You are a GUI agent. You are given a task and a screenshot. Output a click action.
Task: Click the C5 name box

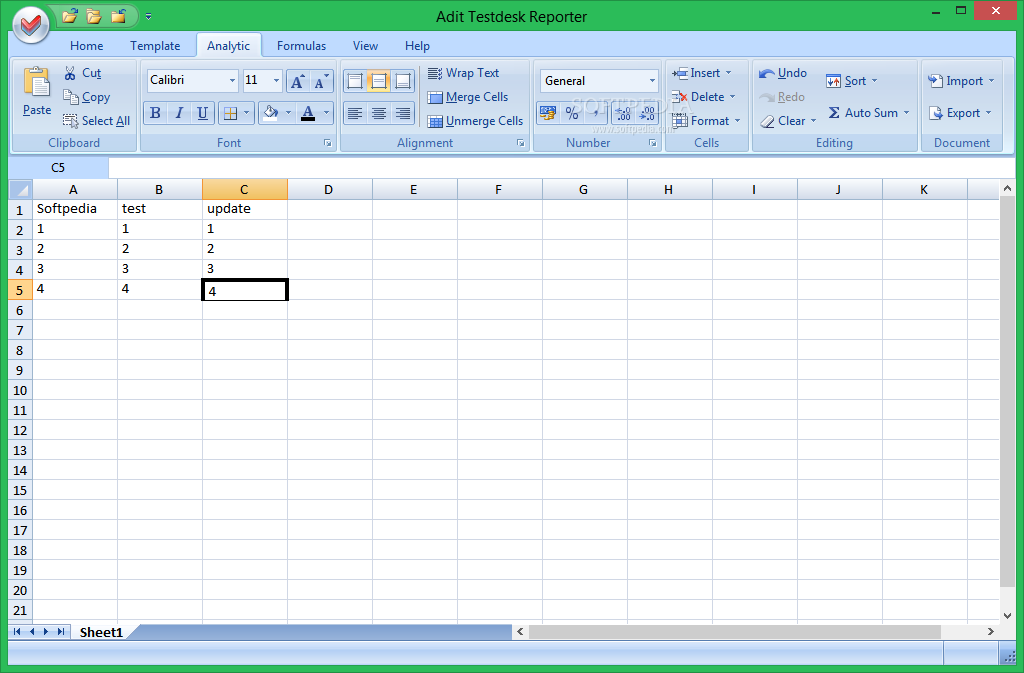[58, 168]
